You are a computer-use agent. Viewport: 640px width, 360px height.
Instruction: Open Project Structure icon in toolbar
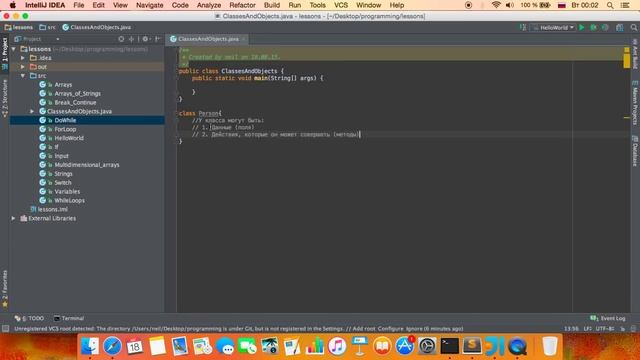[620, 27]
